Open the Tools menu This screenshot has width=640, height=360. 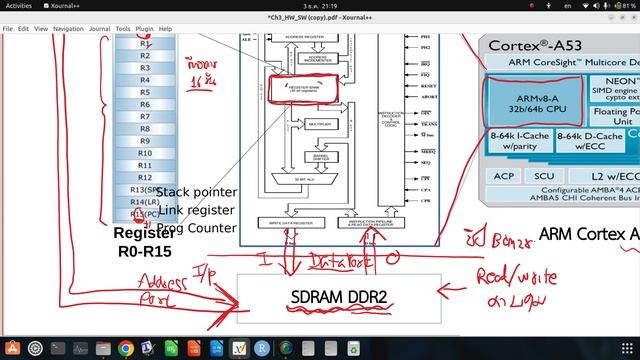(123, 29)
